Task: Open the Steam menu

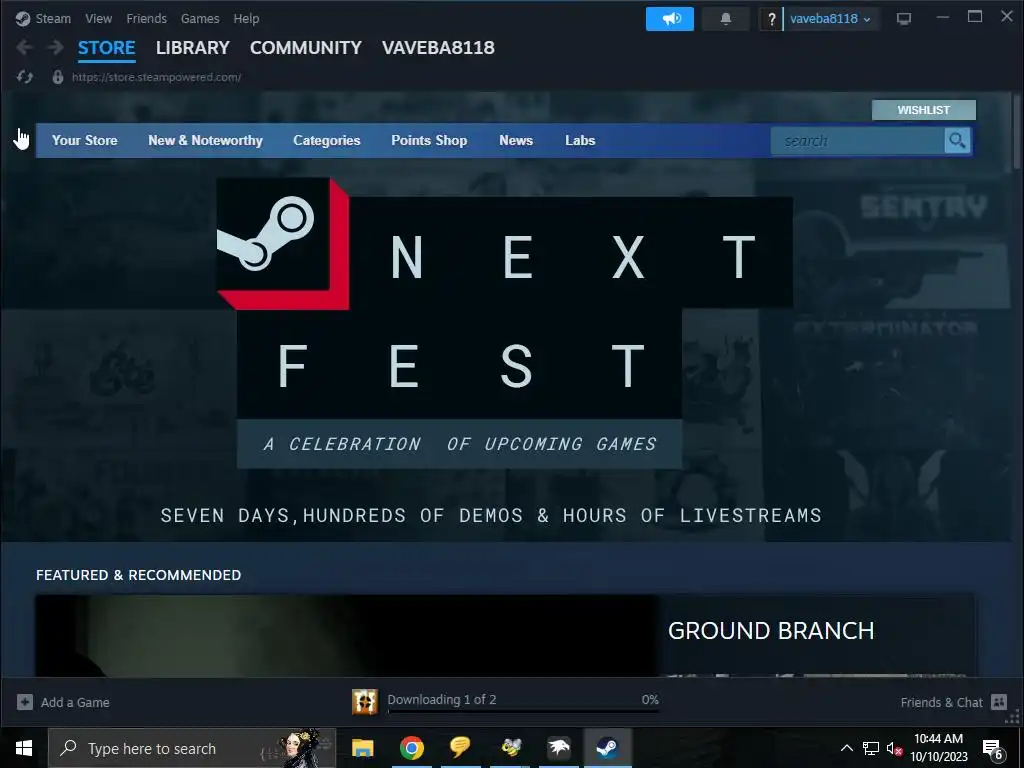Action: click(x=53, y=19)
